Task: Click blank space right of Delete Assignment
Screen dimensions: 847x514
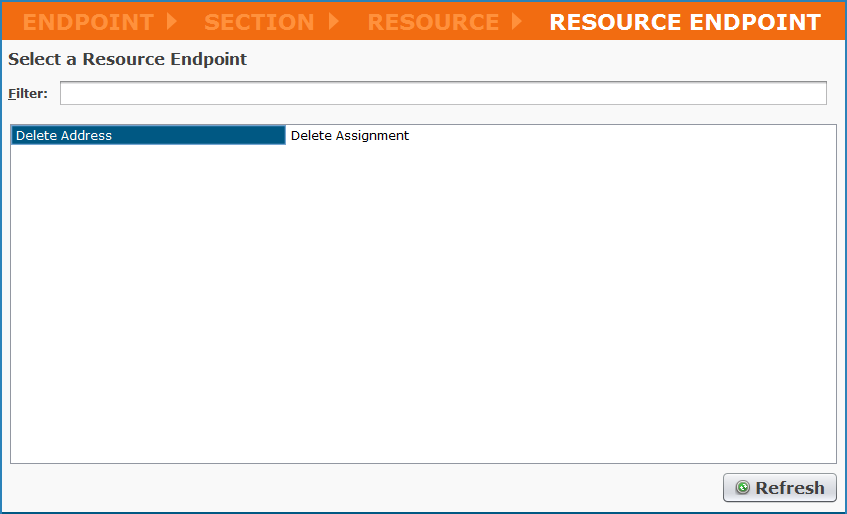Action: tap(620, 135)
